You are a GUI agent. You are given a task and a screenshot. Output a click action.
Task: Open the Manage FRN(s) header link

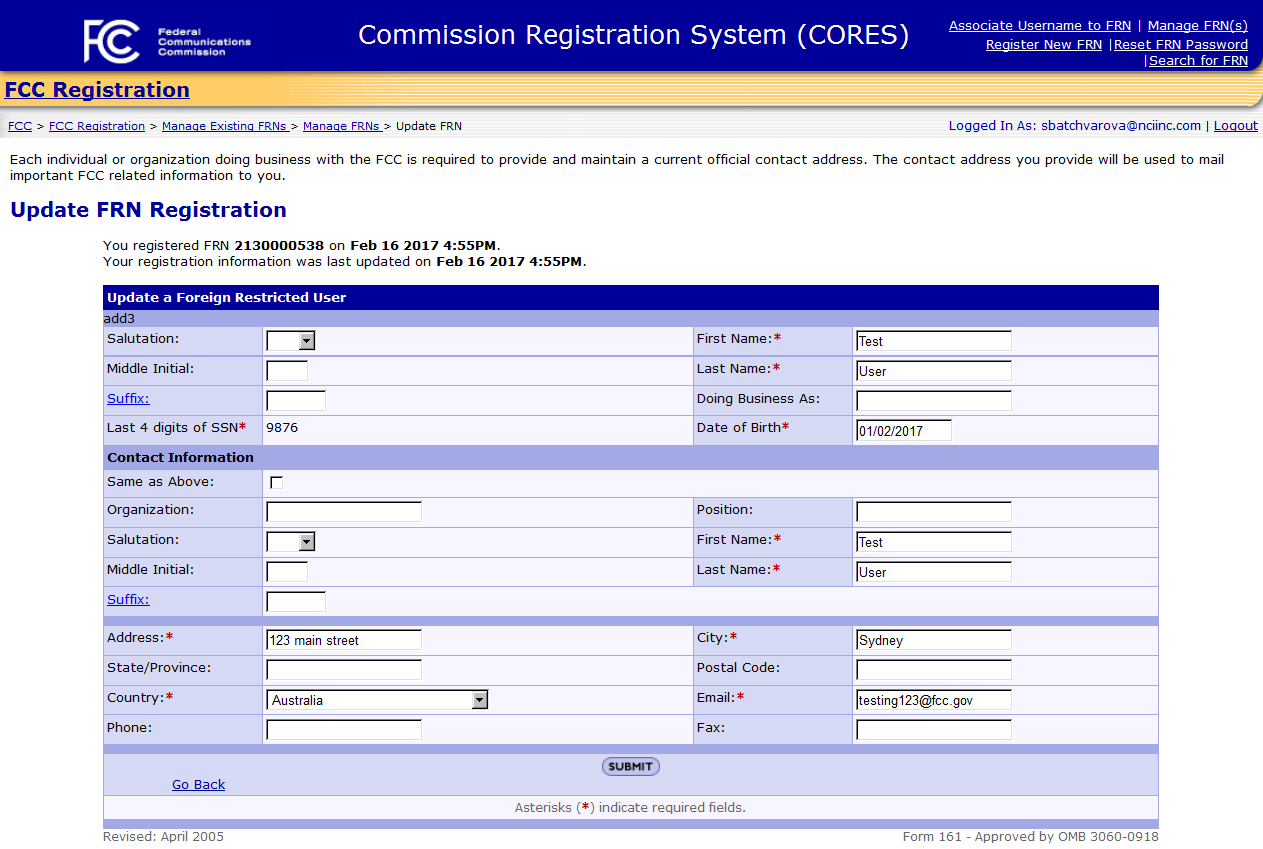pyautogui.click(x=1197, y=26)
